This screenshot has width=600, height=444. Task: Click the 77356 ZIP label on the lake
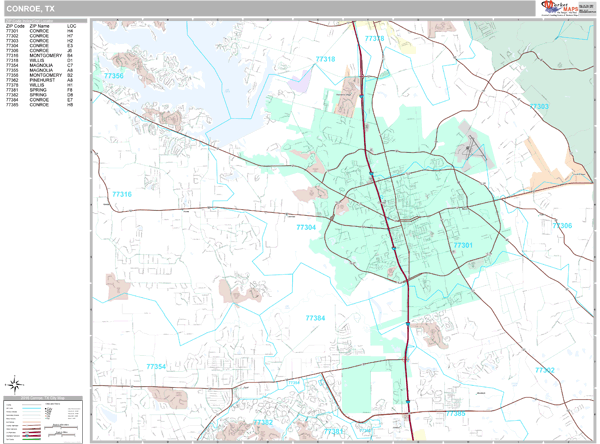(x=113, y=76)
